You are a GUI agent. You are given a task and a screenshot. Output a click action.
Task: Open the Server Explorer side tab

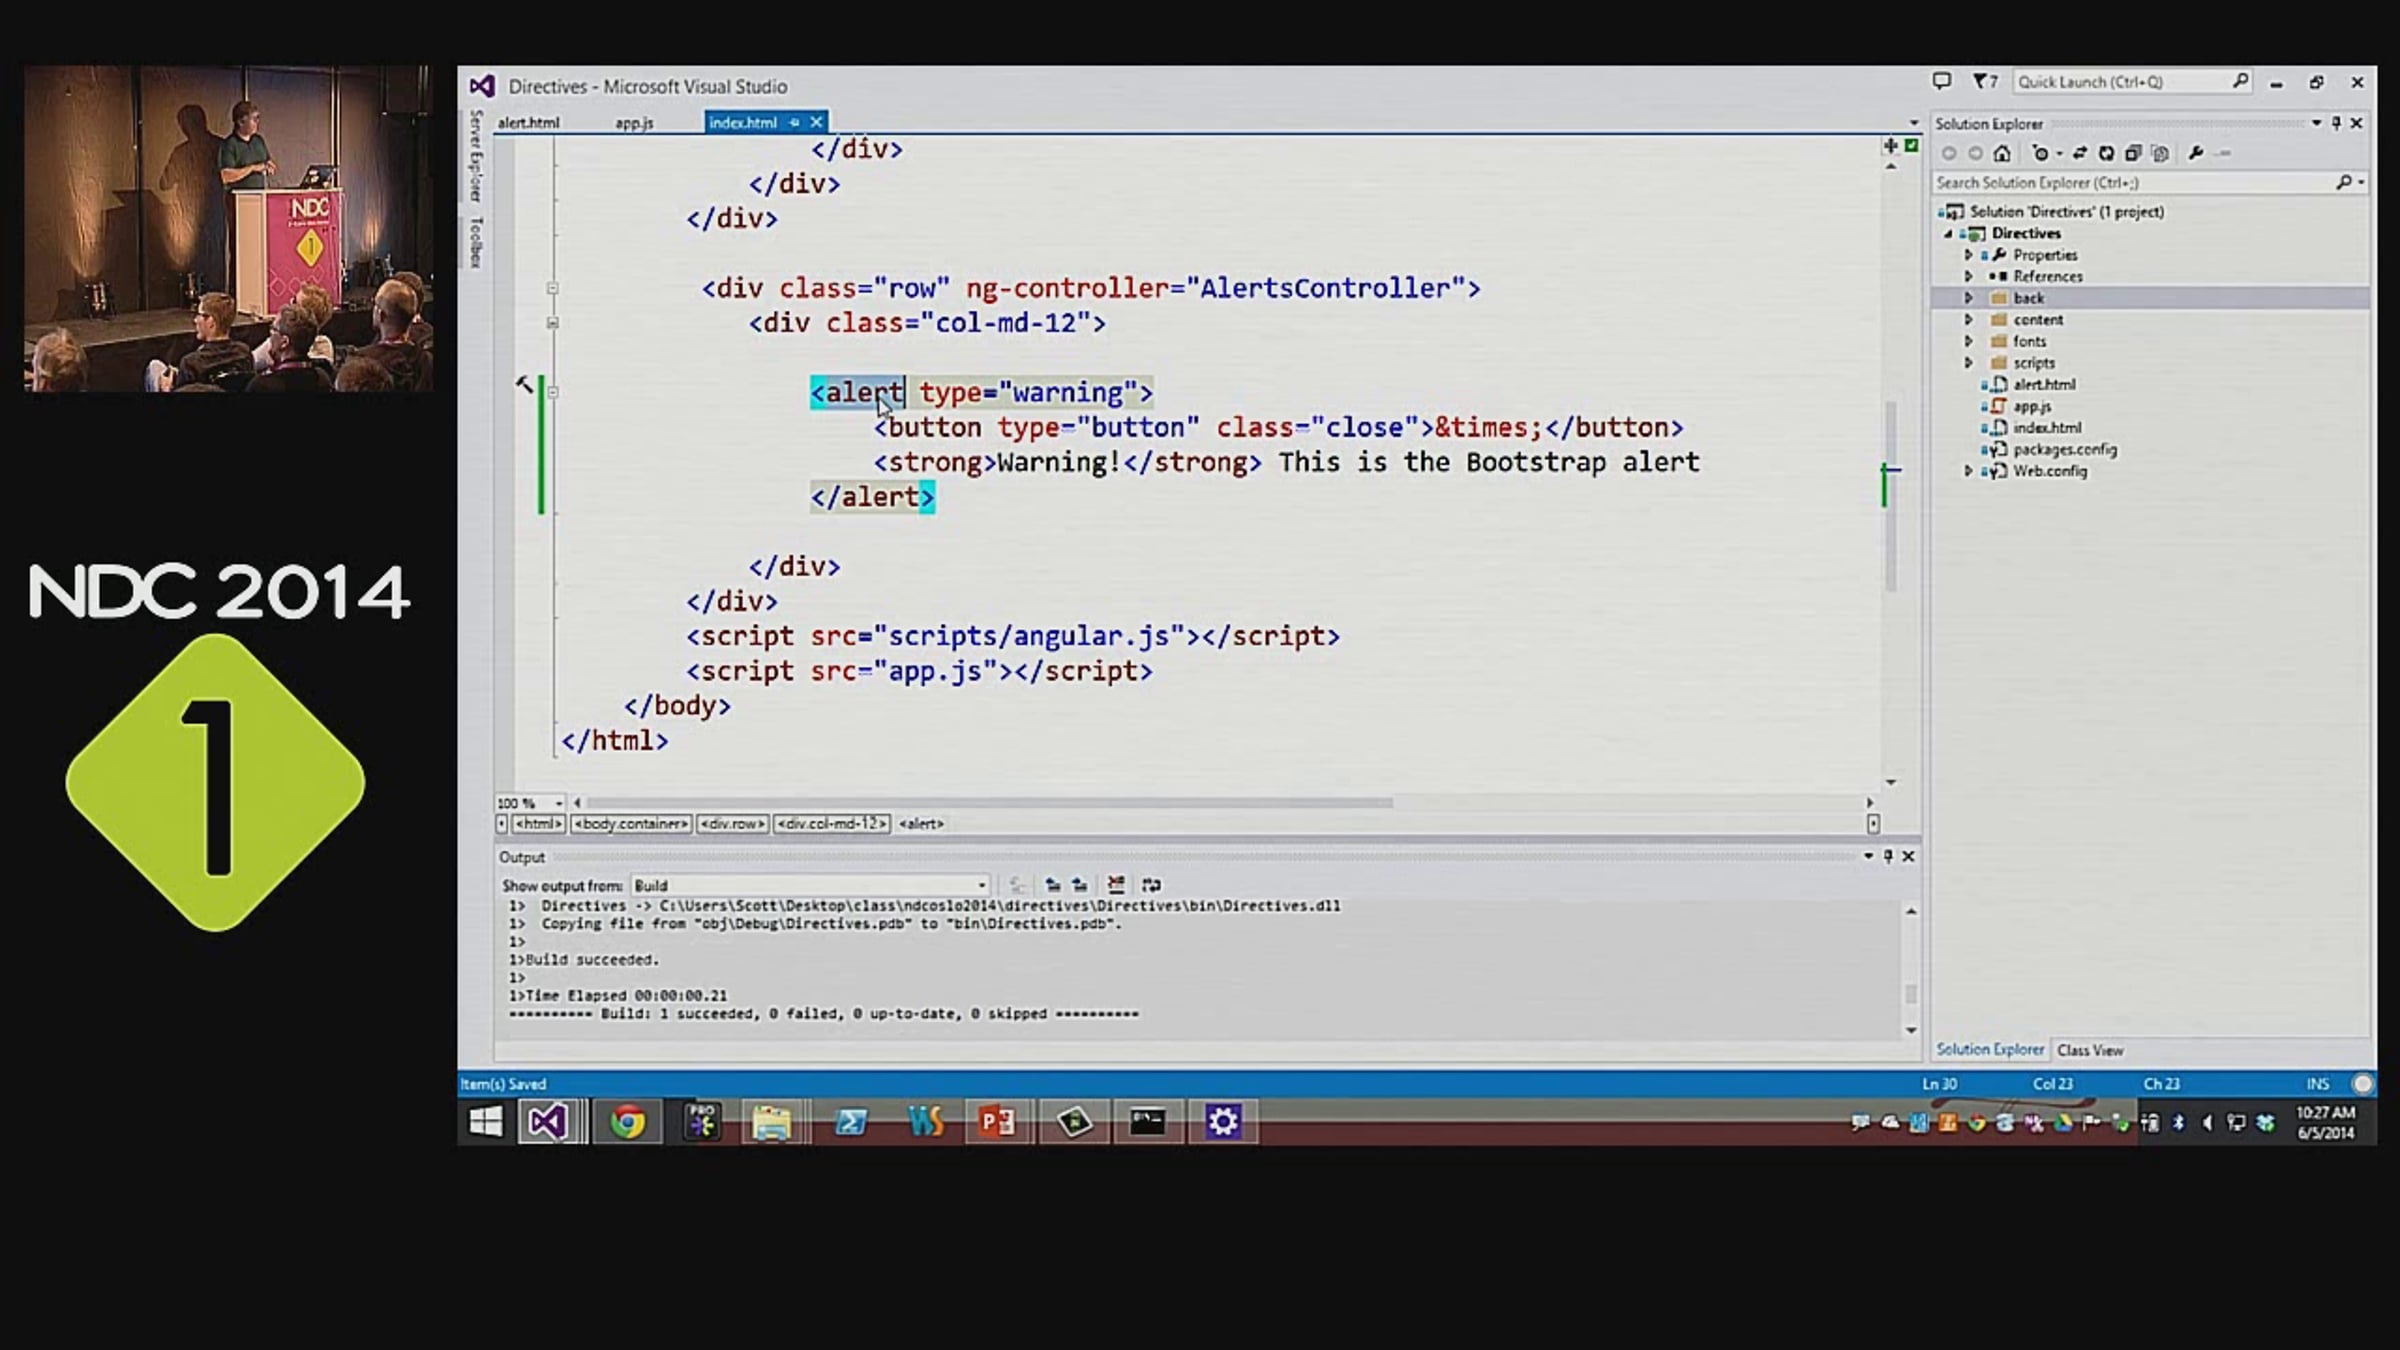pyautogui.click(x=476, y=155)
